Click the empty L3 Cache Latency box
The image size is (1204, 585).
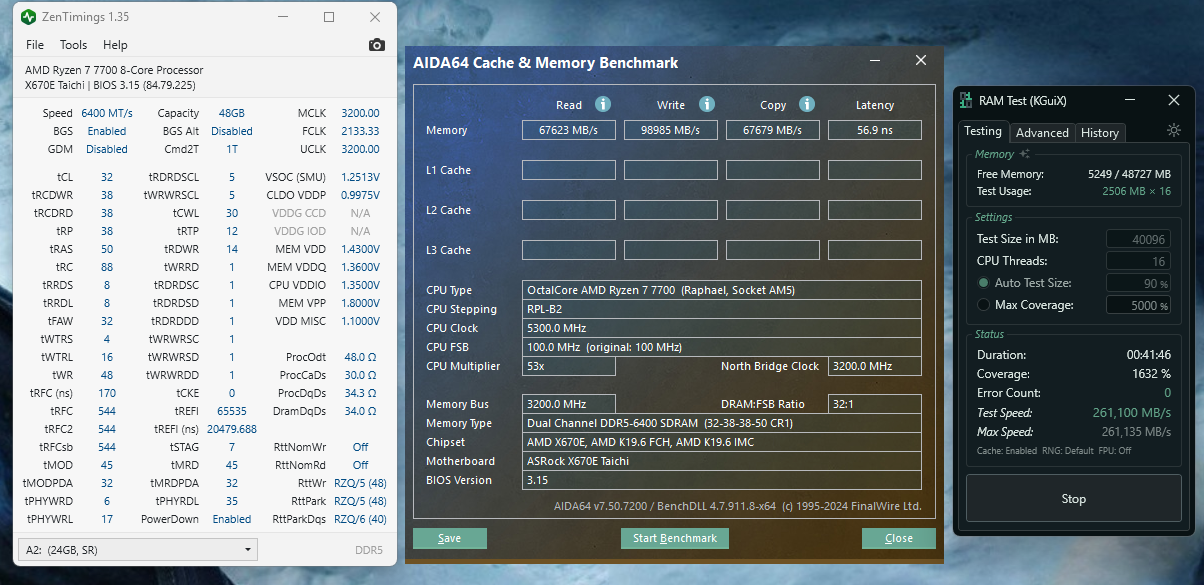(875, 250)
